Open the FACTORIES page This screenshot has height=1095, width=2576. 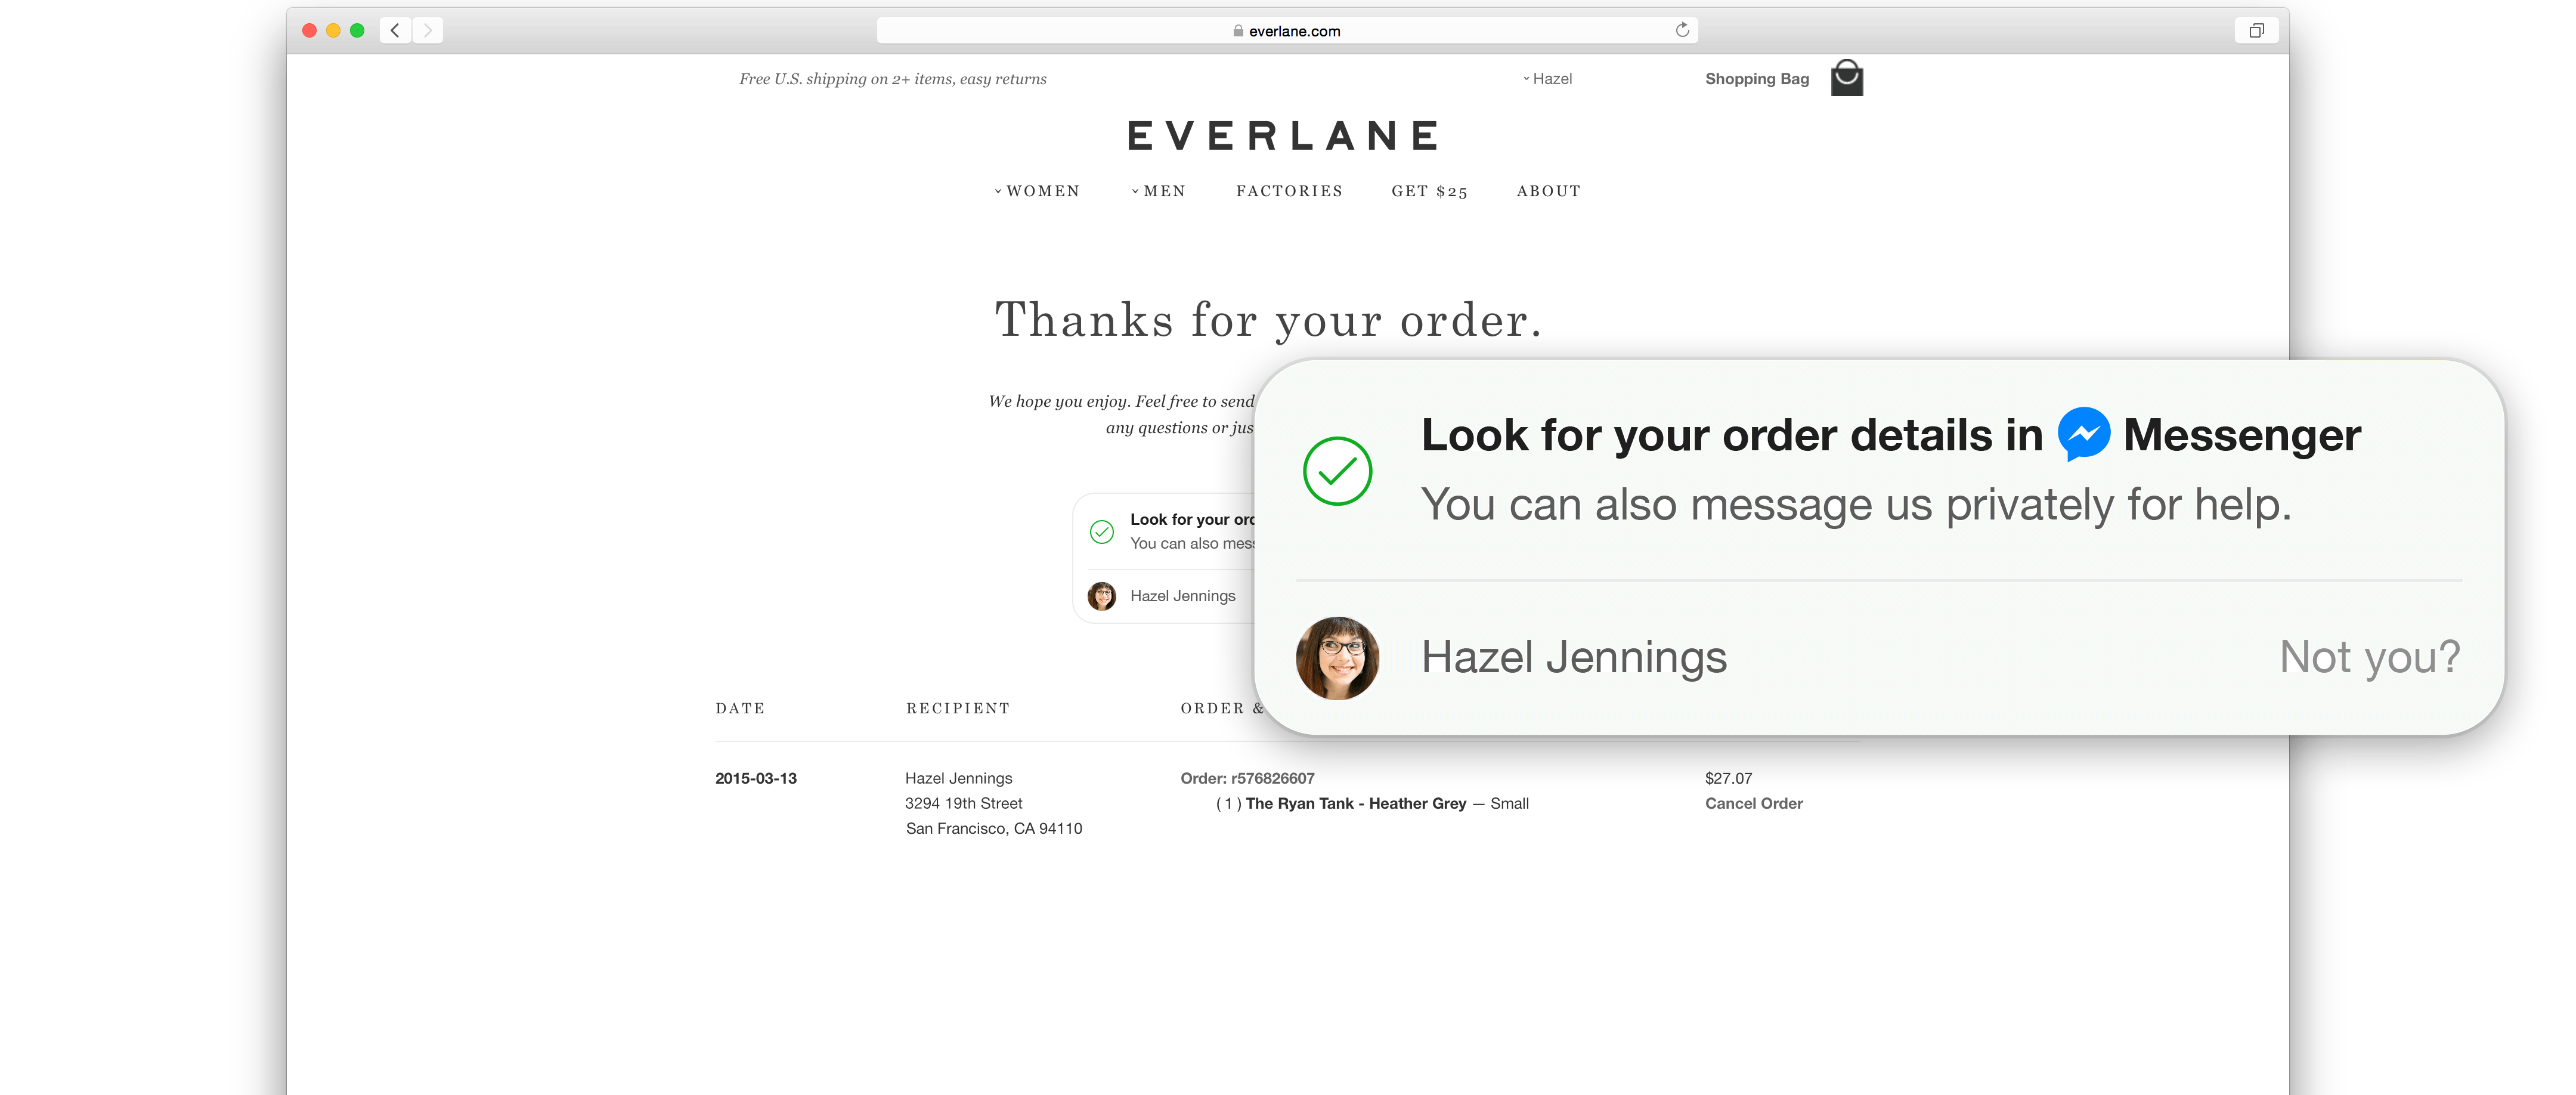pos(1289,191)
